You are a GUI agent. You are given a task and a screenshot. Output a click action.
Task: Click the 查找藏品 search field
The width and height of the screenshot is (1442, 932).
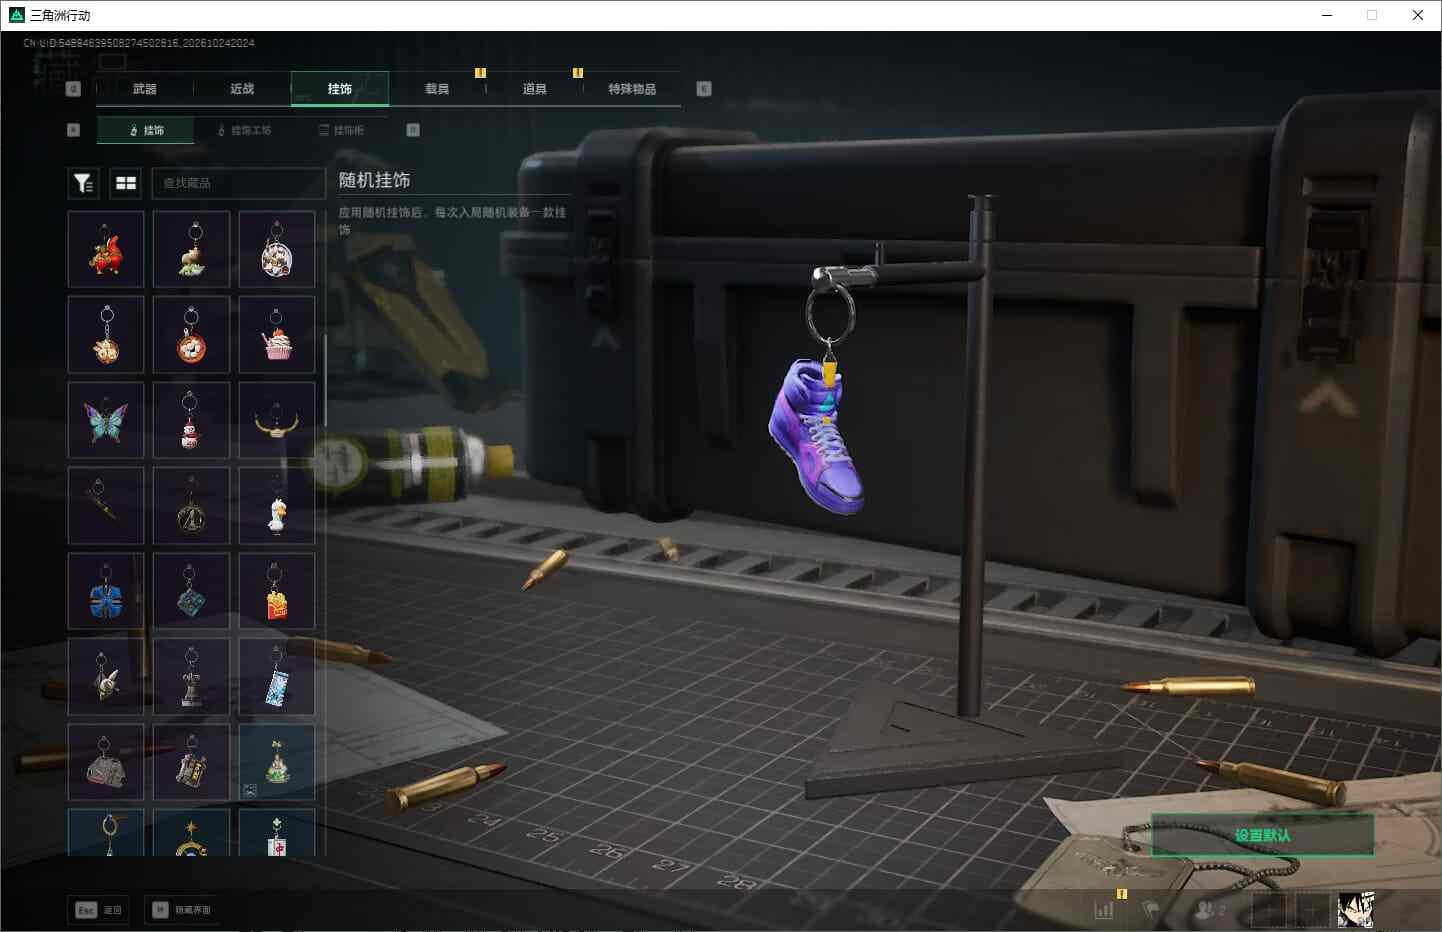[238, 183]
